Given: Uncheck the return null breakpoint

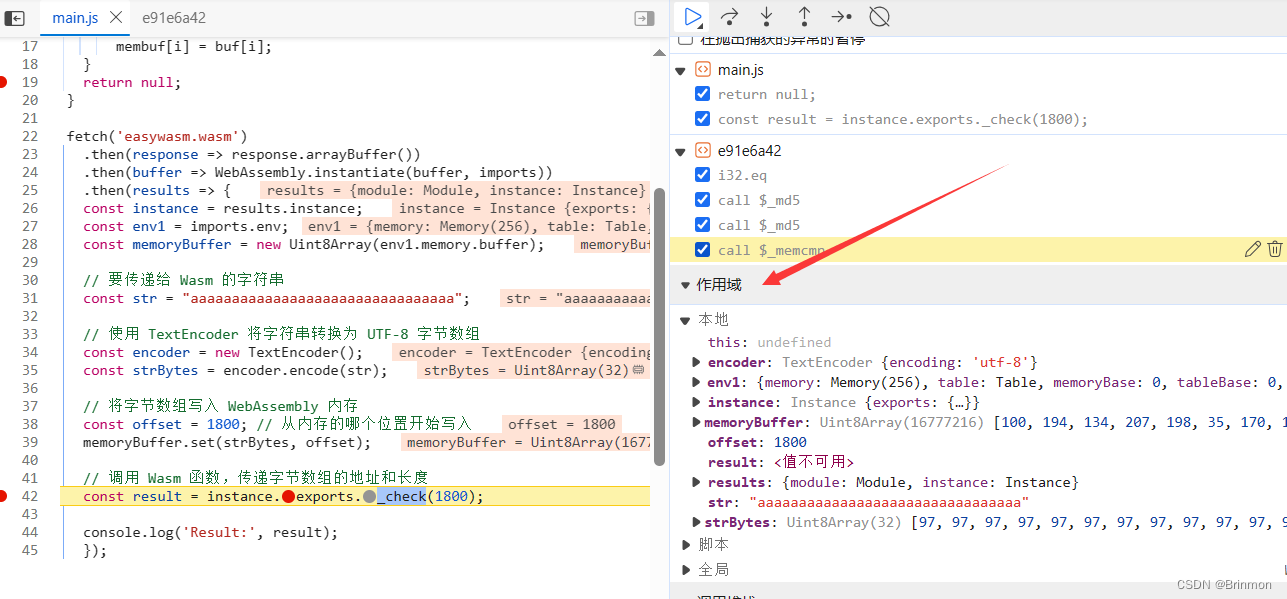Looking at the screenshot, I should [x=702, y=93].
